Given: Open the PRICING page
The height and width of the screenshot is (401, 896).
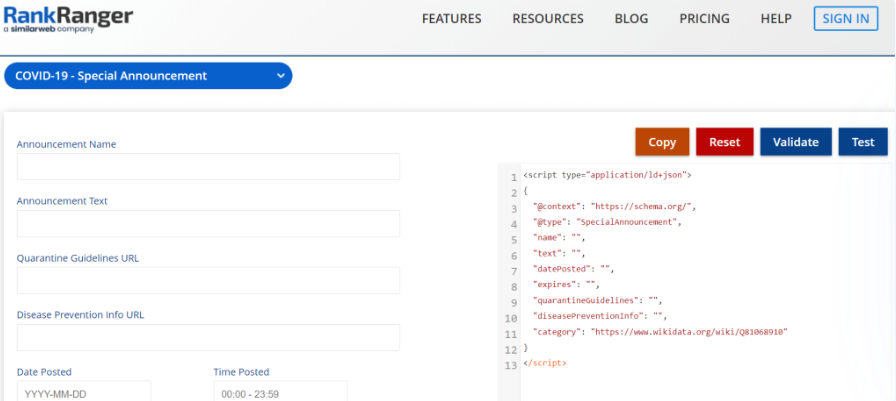Looking at the screenshot, I should [x=704, y=19].
